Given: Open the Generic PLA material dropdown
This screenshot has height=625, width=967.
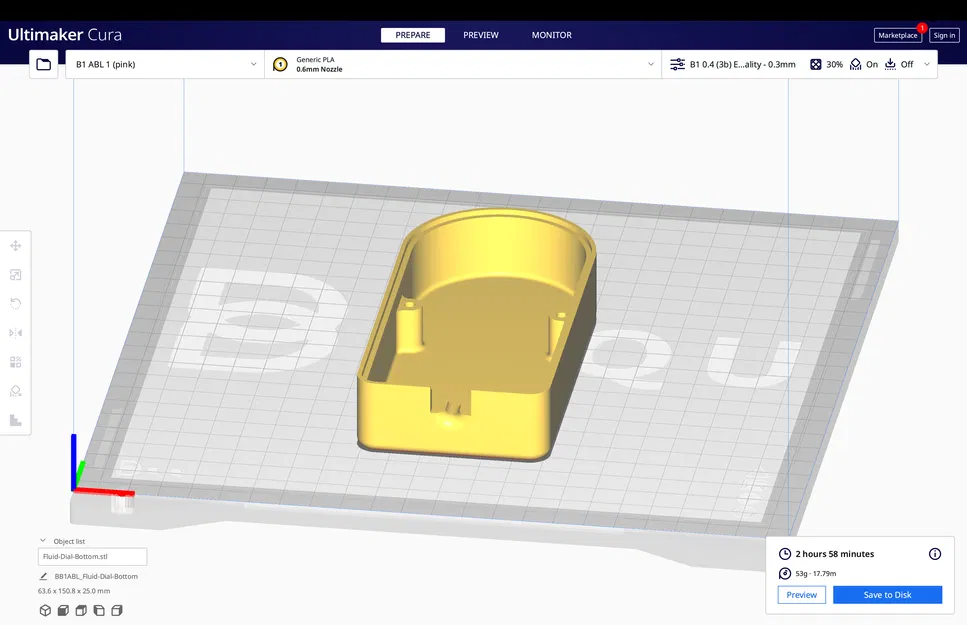Looking at the screenshot, I should click(x=463, y=64).
